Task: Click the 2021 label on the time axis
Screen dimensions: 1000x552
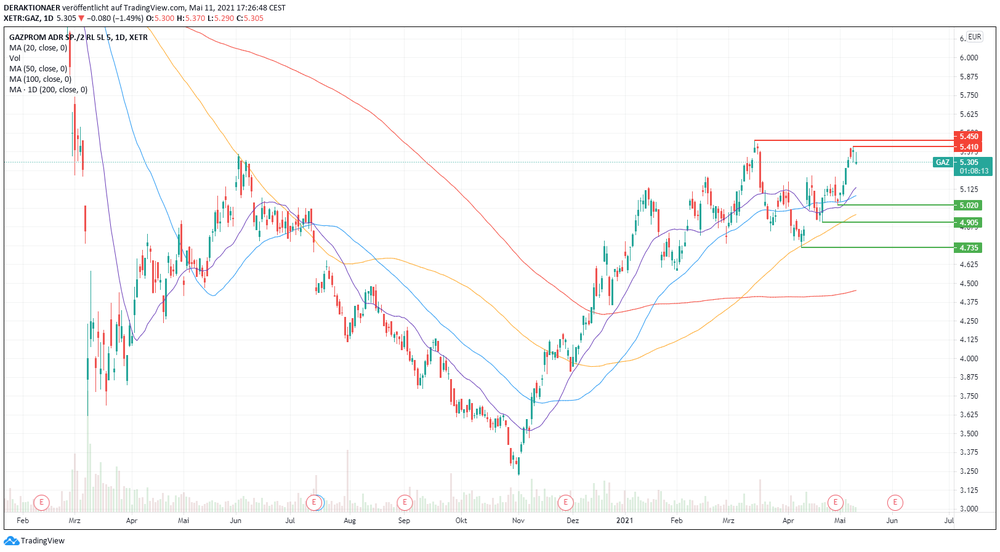Action: tap(625, 521)
